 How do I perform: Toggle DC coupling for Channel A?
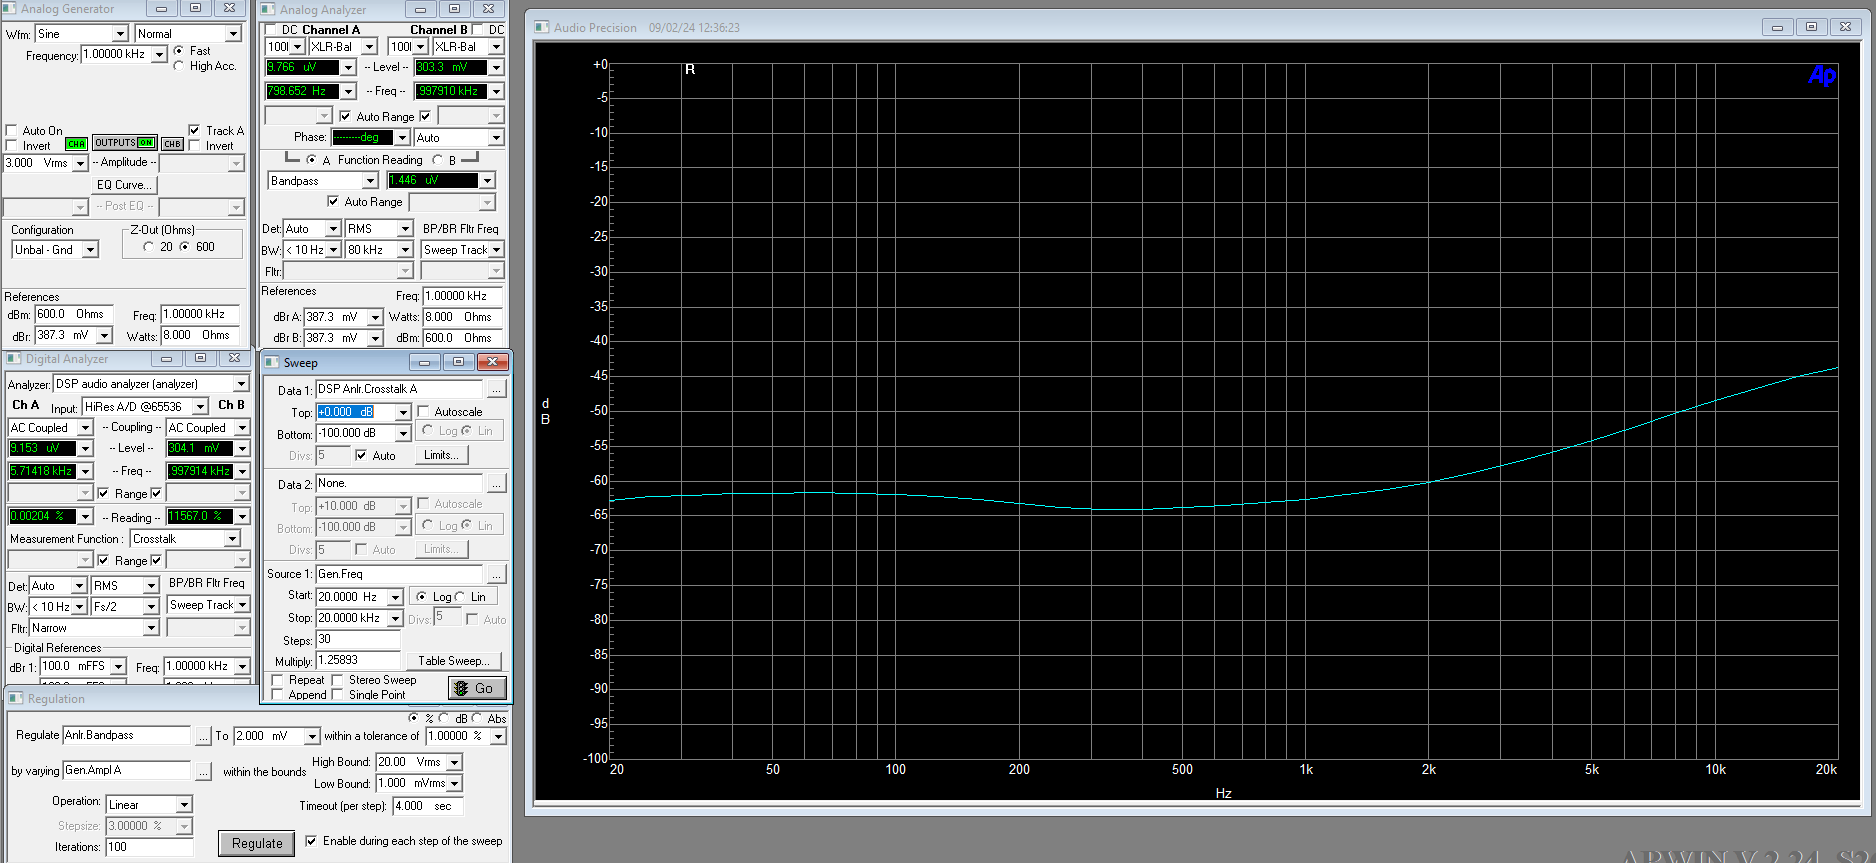click(x=270, y=30)
